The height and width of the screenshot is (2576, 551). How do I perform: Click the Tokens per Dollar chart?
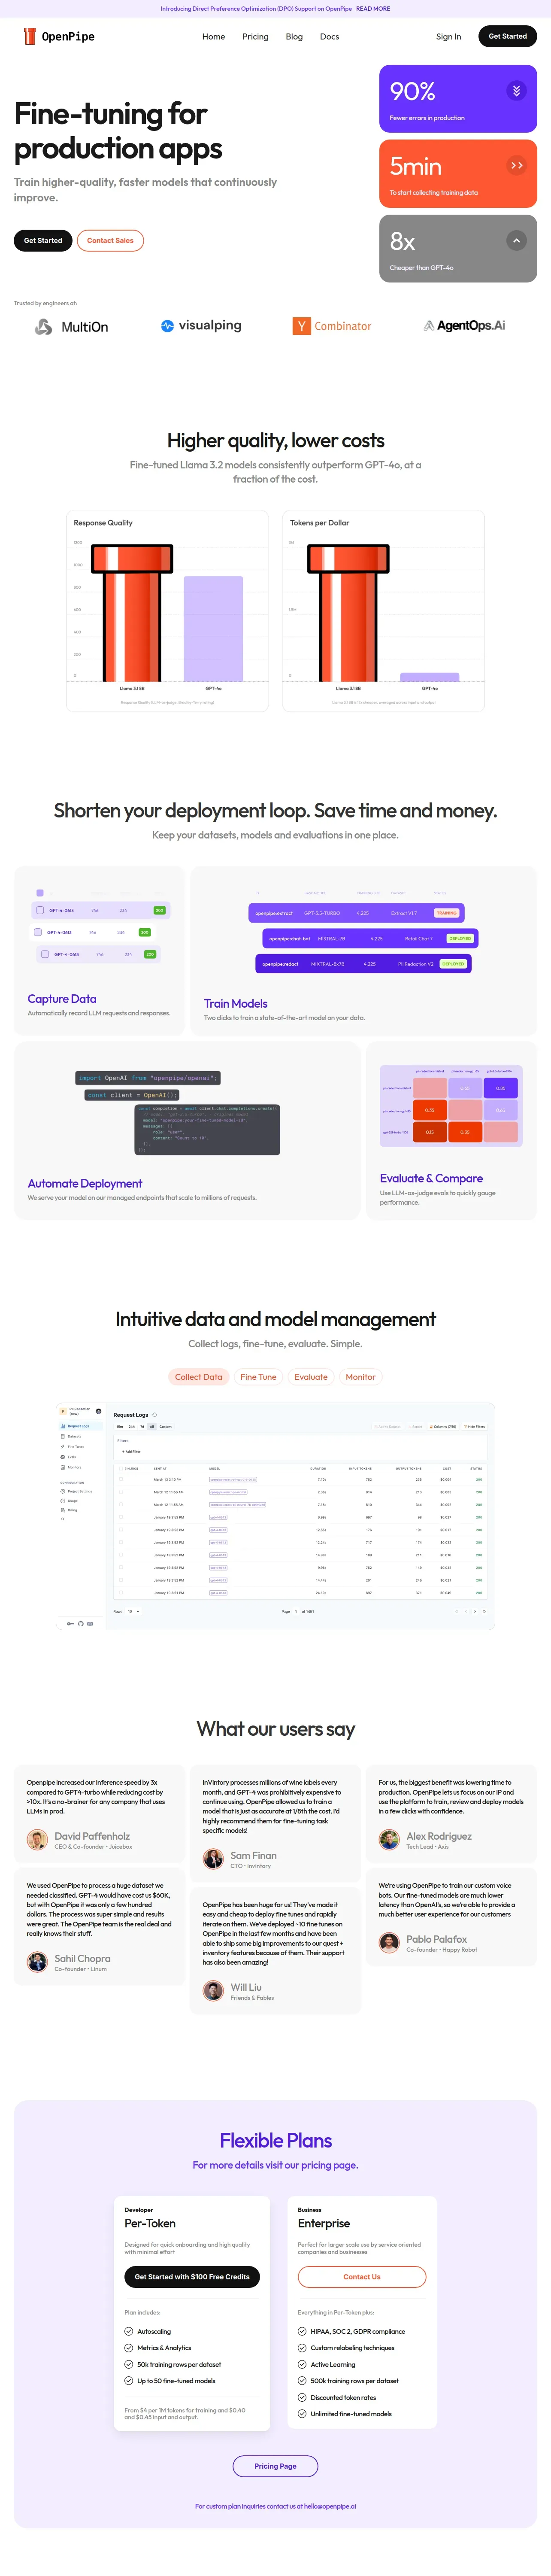pos(383,611)
